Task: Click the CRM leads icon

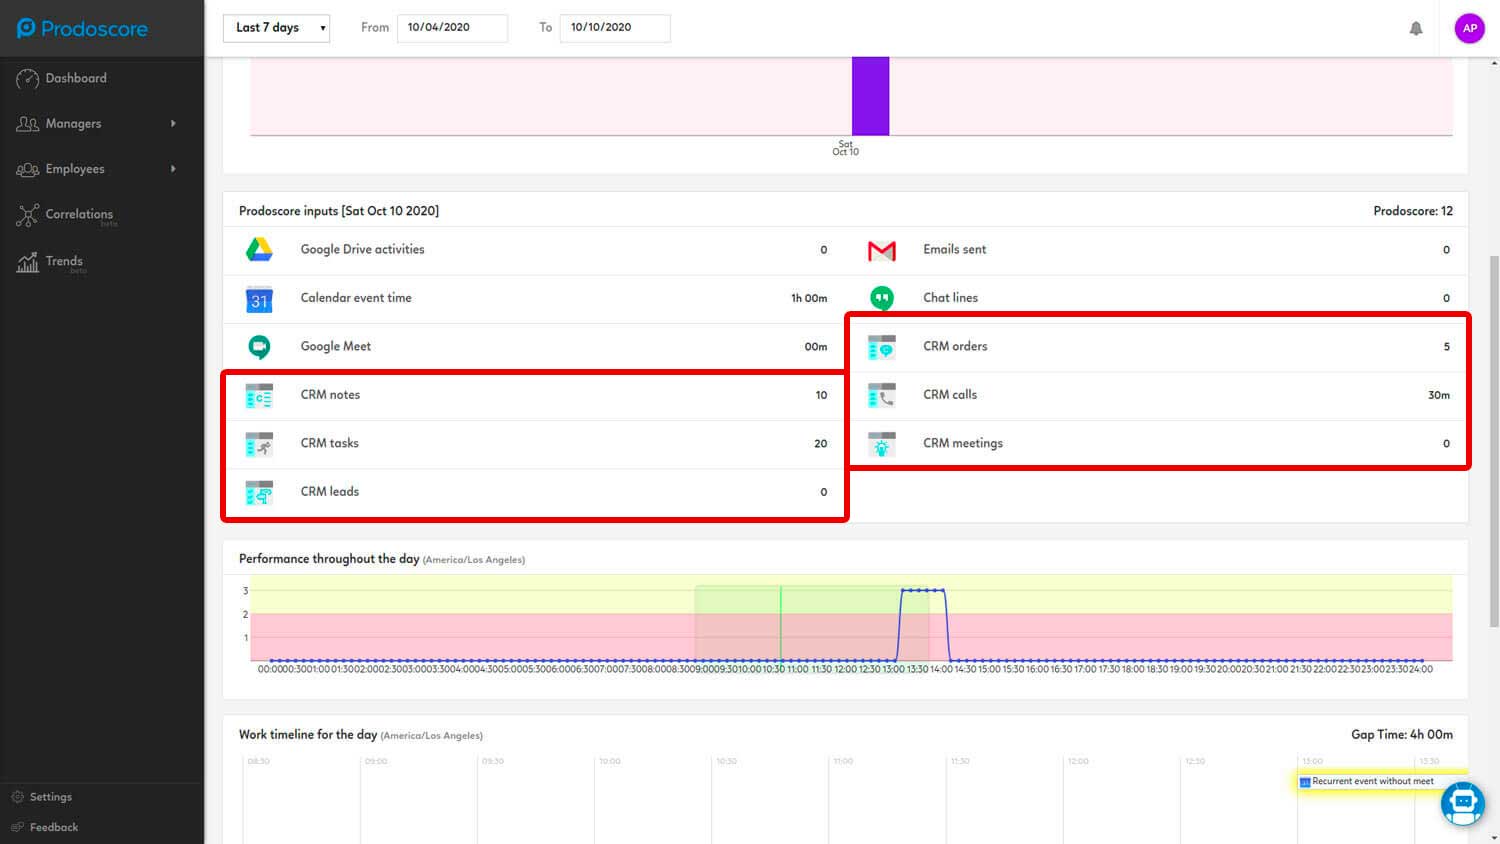Action: (x=259, y=492)
